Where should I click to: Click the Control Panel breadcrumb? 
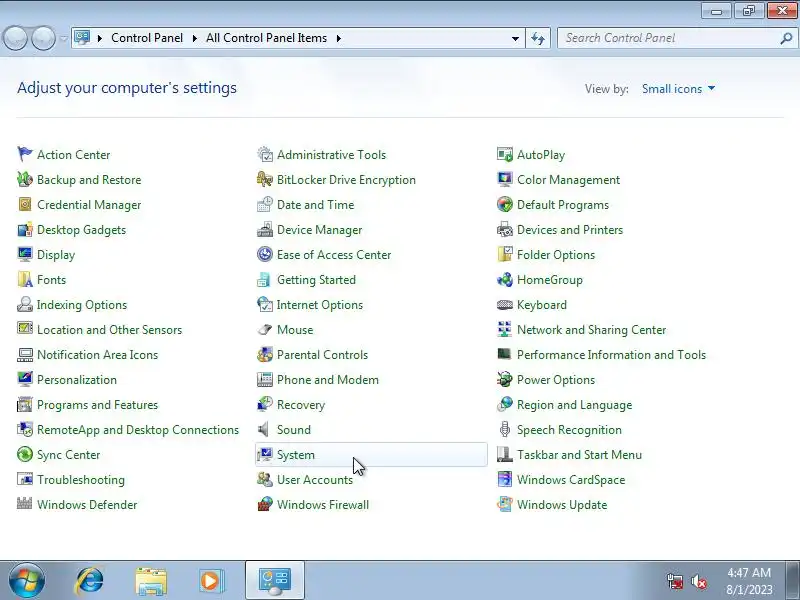(147, 38)
